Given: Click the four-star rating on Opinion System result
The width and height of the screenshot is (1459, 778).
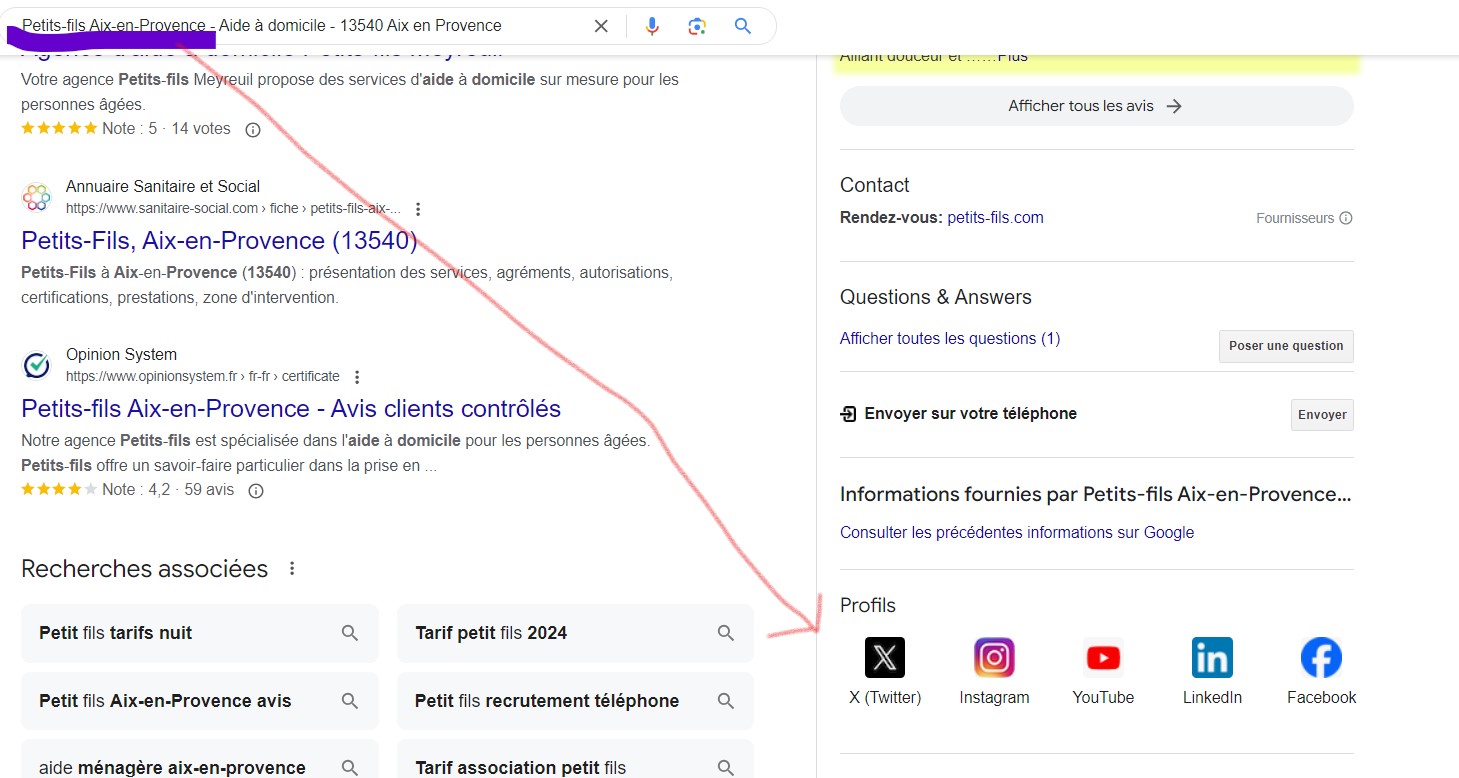Looking at the screenshot, I should (59, 490).
